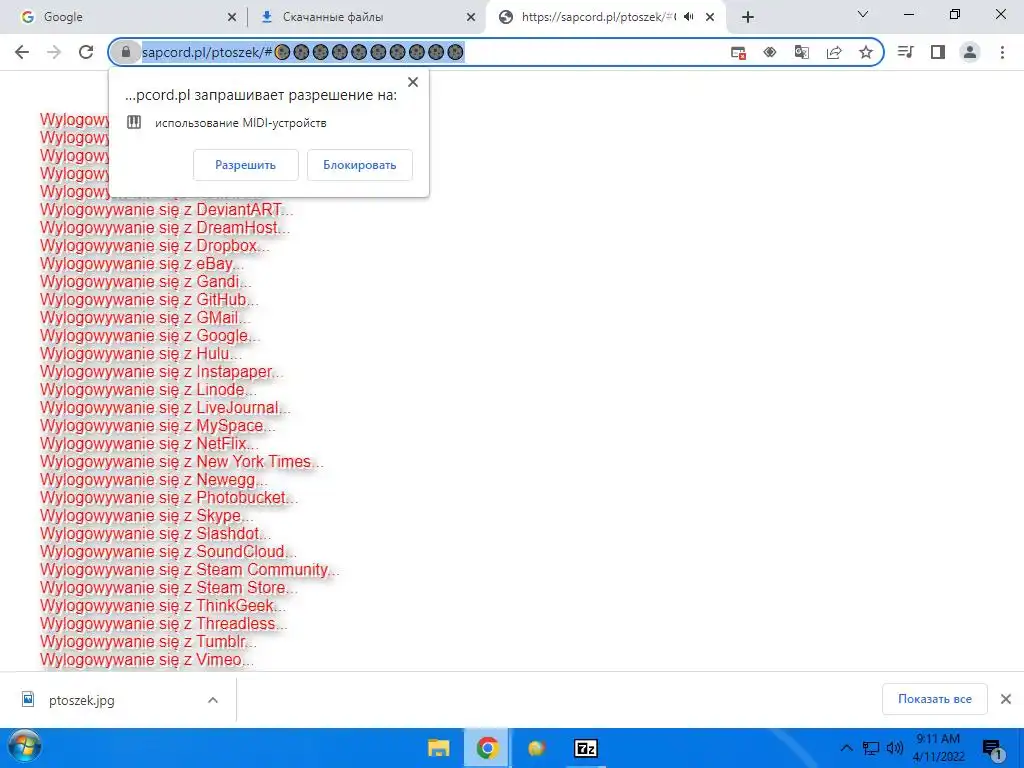Click the text line mentioning New York Times
Image resolution: width=1024 pixels, height=768 pixels.
pyautogui.click(x=182, y=462)
